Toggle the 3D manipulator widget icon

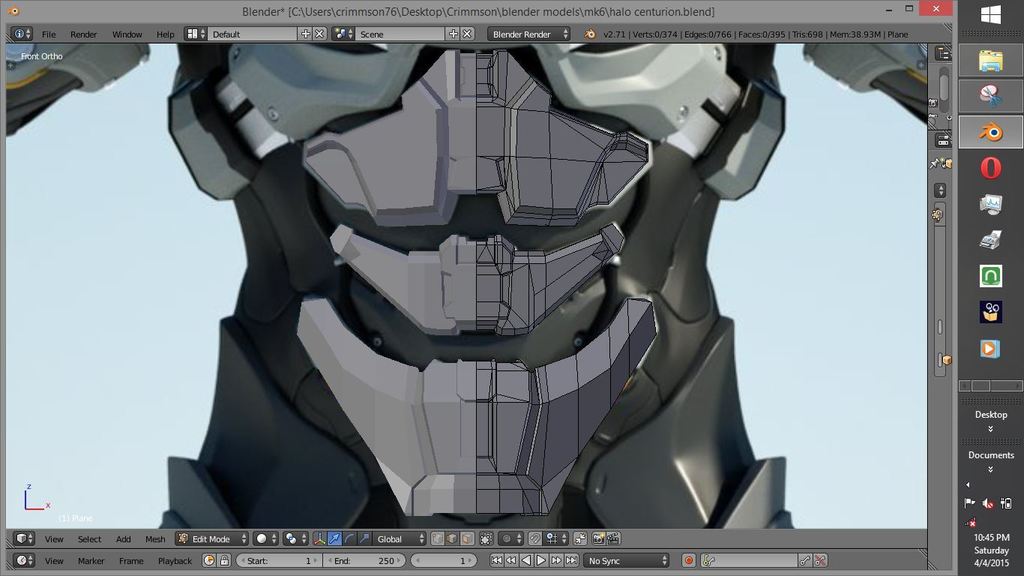point(320,539)
